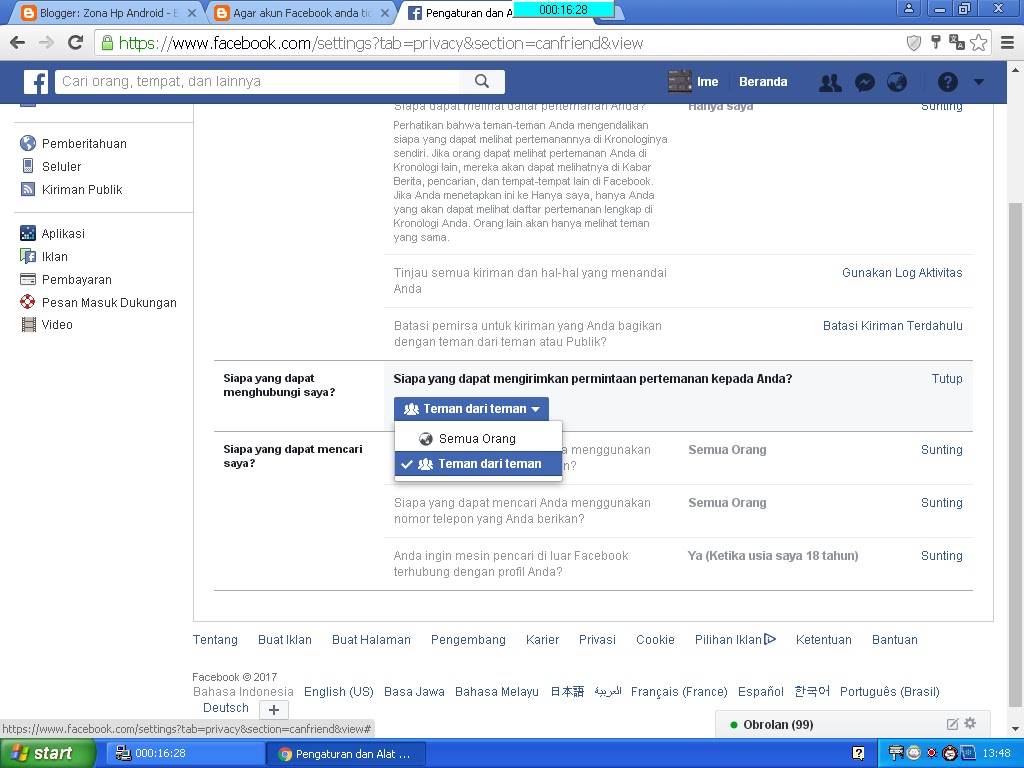Image resolution: width=1024 pixels, height=768 pixels.
Task: Click the Facebook search input field
Action: pyautogui.click(x=257, y=81)
